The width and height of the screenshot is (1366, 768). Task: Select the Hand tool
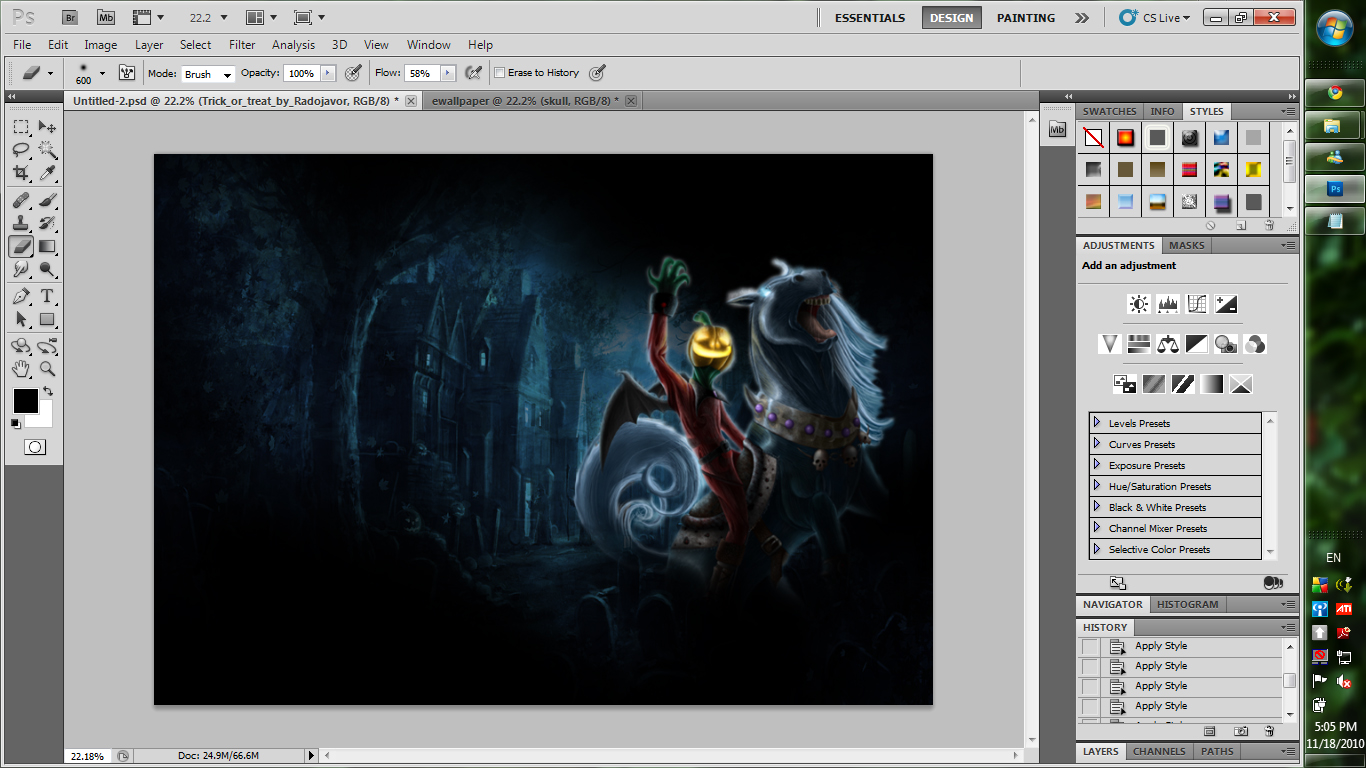click(x=21, y=370)
